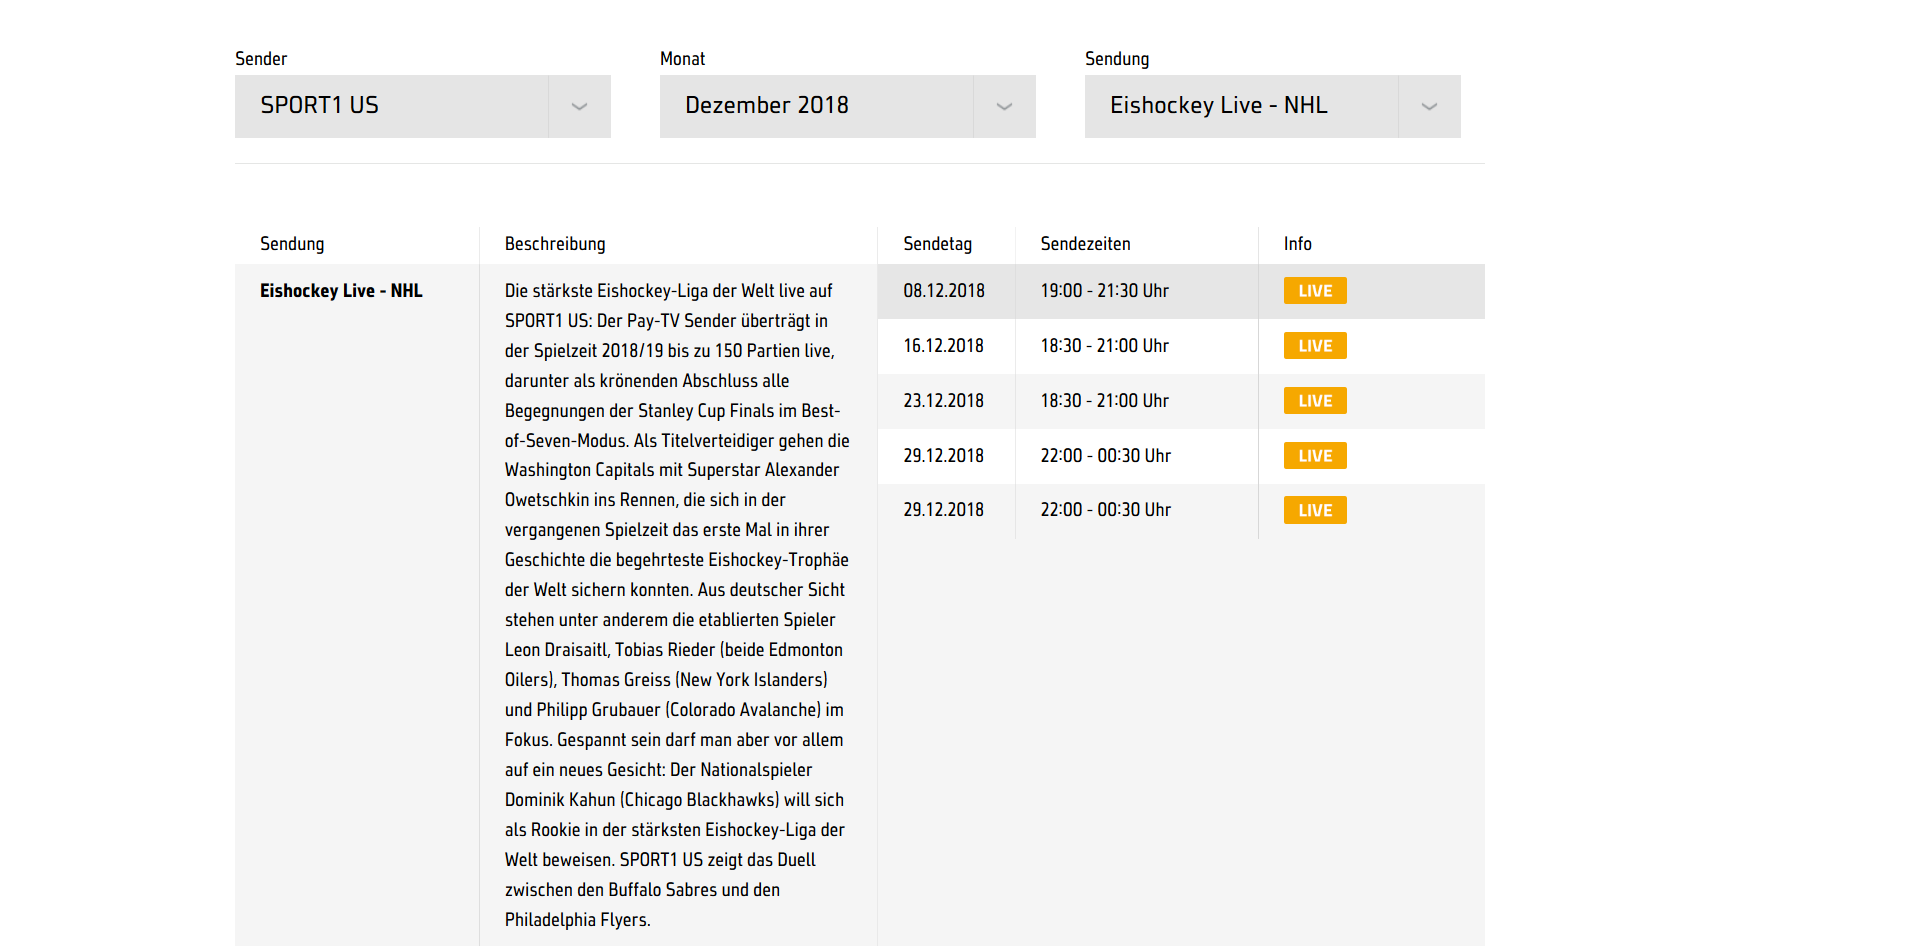Click the Sendezeiten column header
Image resolution: width=1920 pixels, height=946 pixels.
click(1085, 244)
